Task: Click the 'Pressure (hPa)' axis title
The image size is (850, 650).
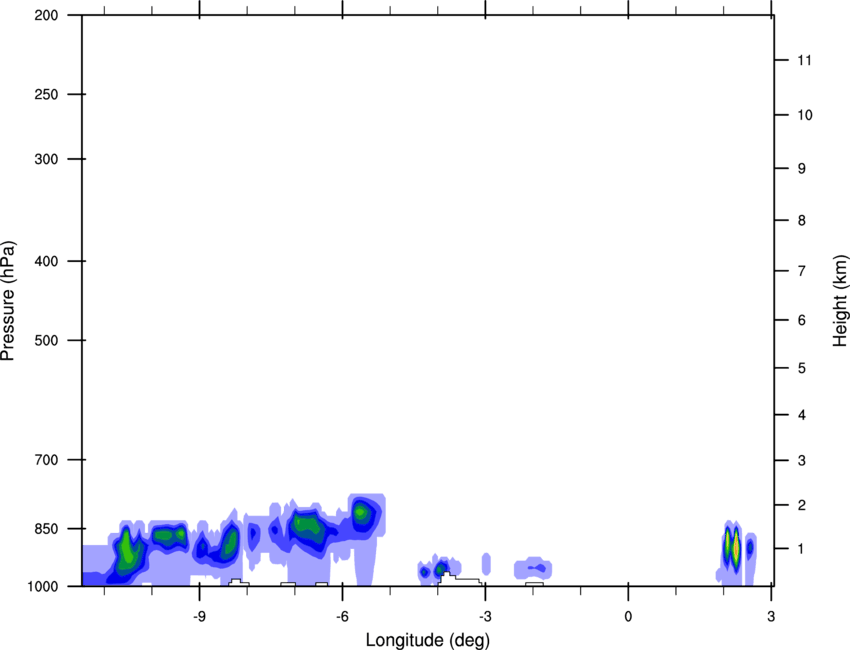Action: click(8, 300)
